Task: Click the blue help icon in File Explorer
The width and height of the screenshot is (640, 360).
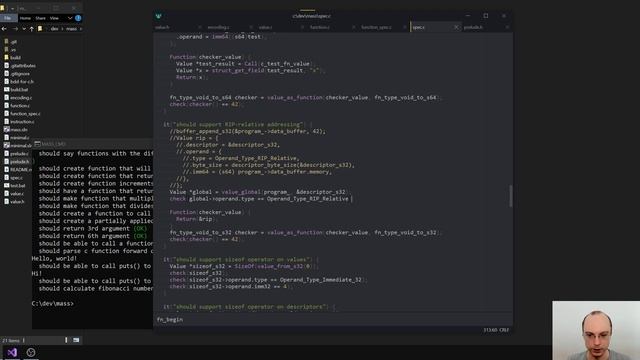Action: (78, 18)
